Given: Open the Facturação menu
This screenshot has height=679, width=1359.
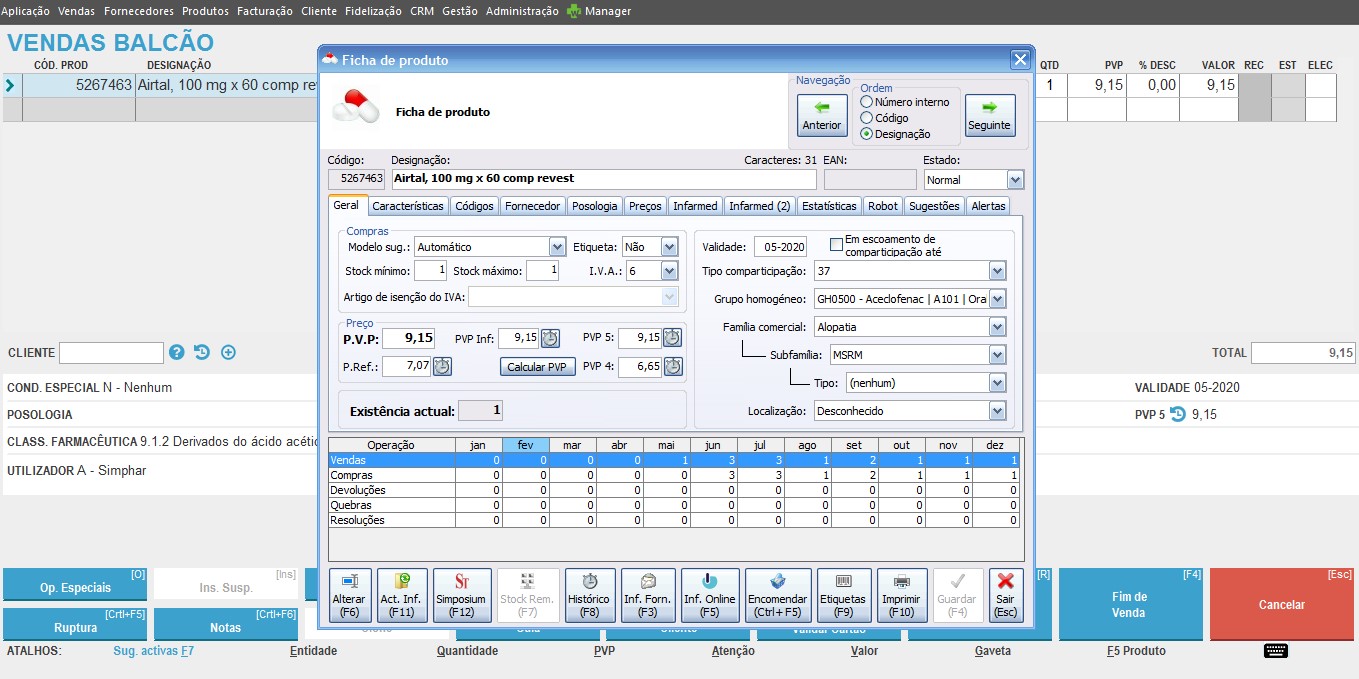Looking at the screenshot, I should [265, 11].
